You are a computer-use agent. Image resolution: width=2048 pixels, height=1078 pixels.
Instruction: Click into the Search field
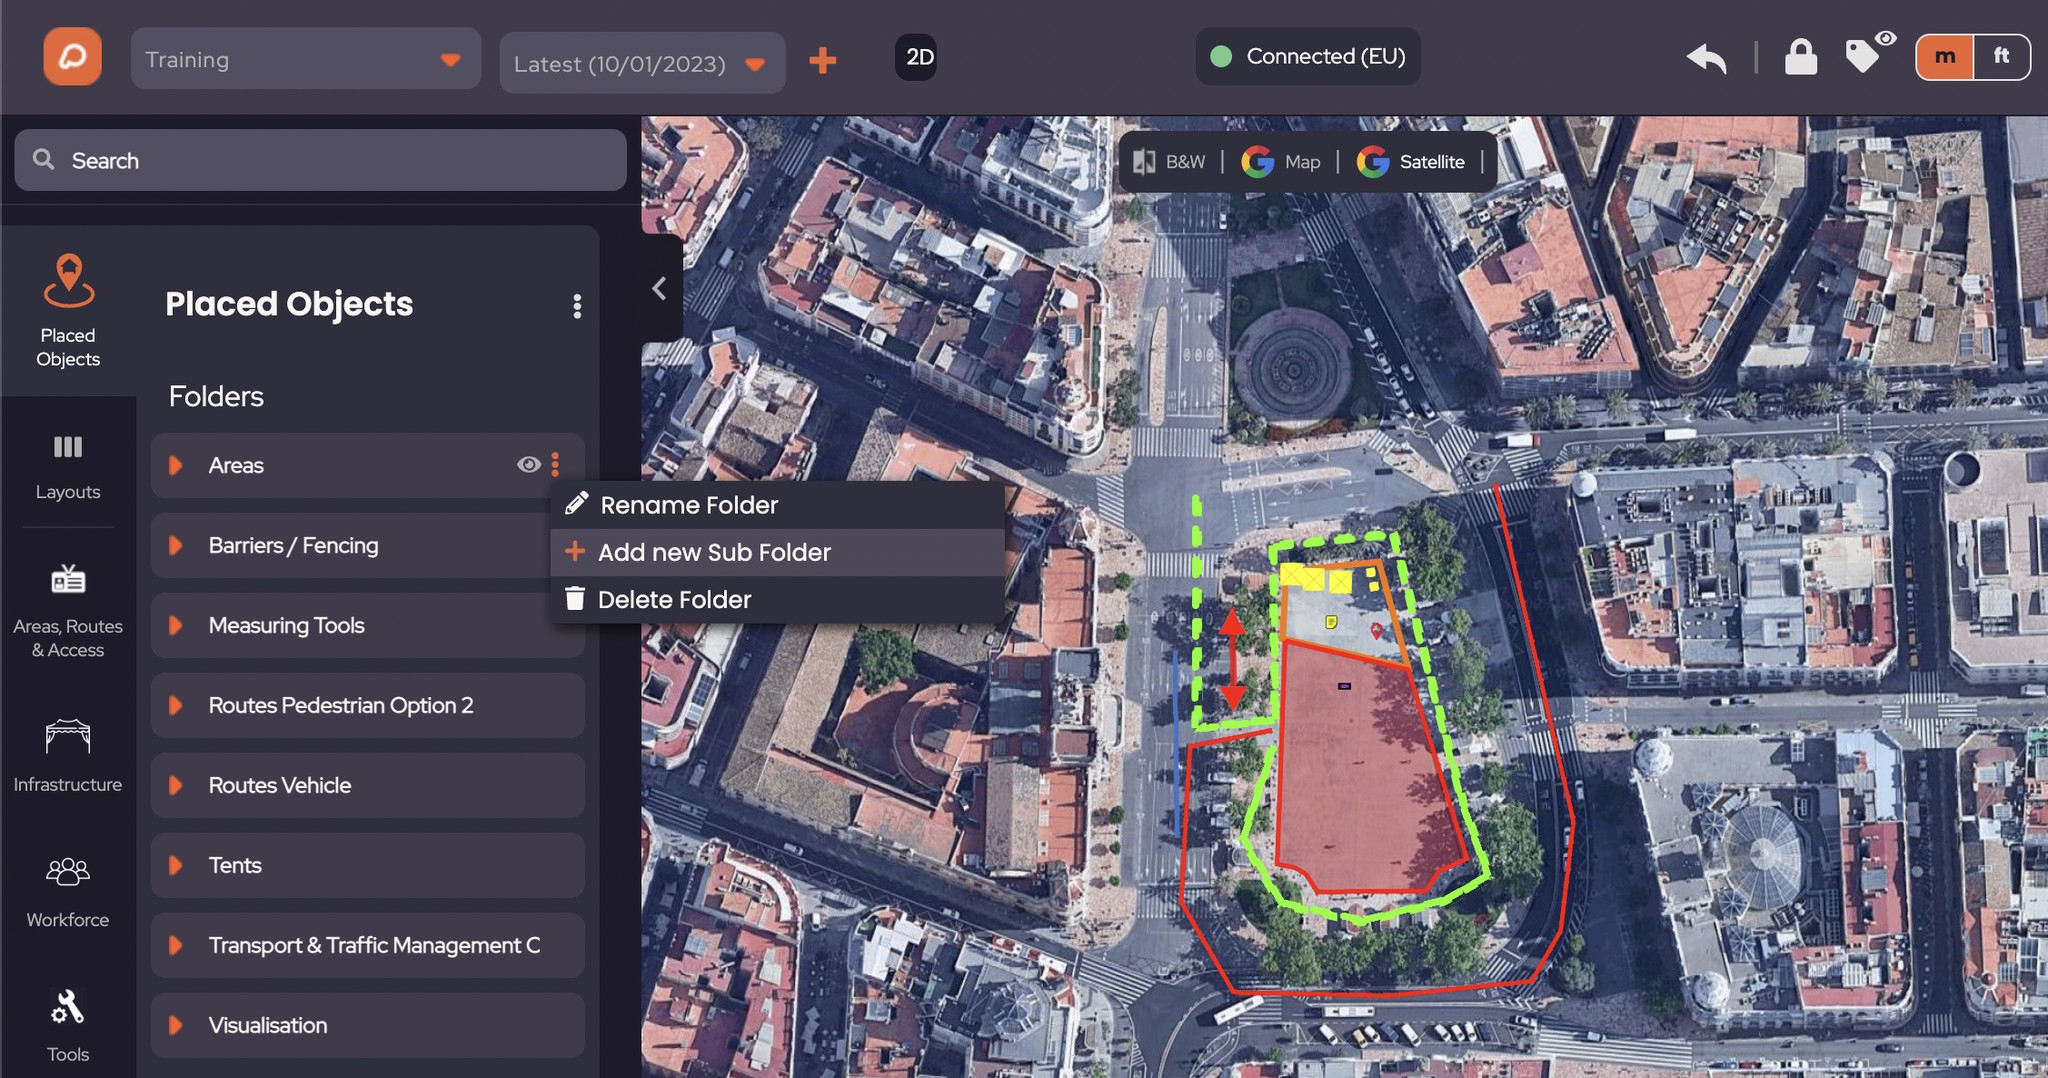click(320, 160)
